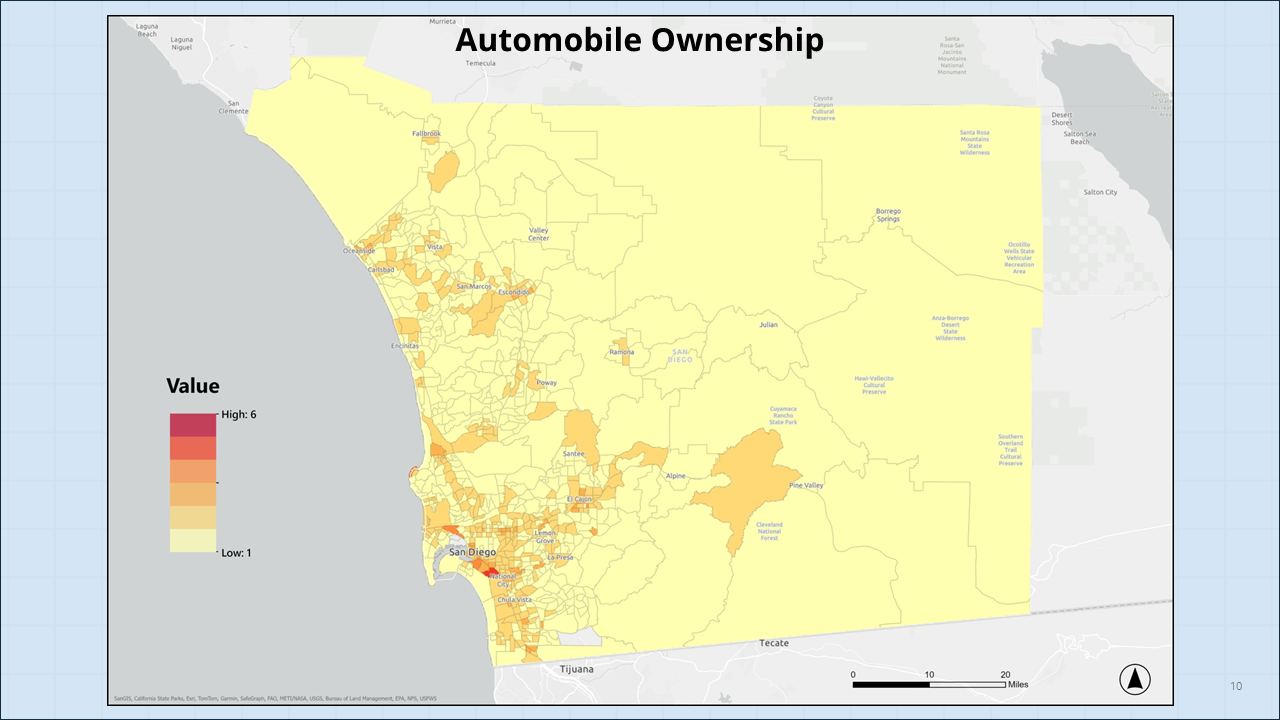Viewport: 1280px width, 720px height.
Task: Click the Chula Vista map label
Action: [x=514, y=599]
